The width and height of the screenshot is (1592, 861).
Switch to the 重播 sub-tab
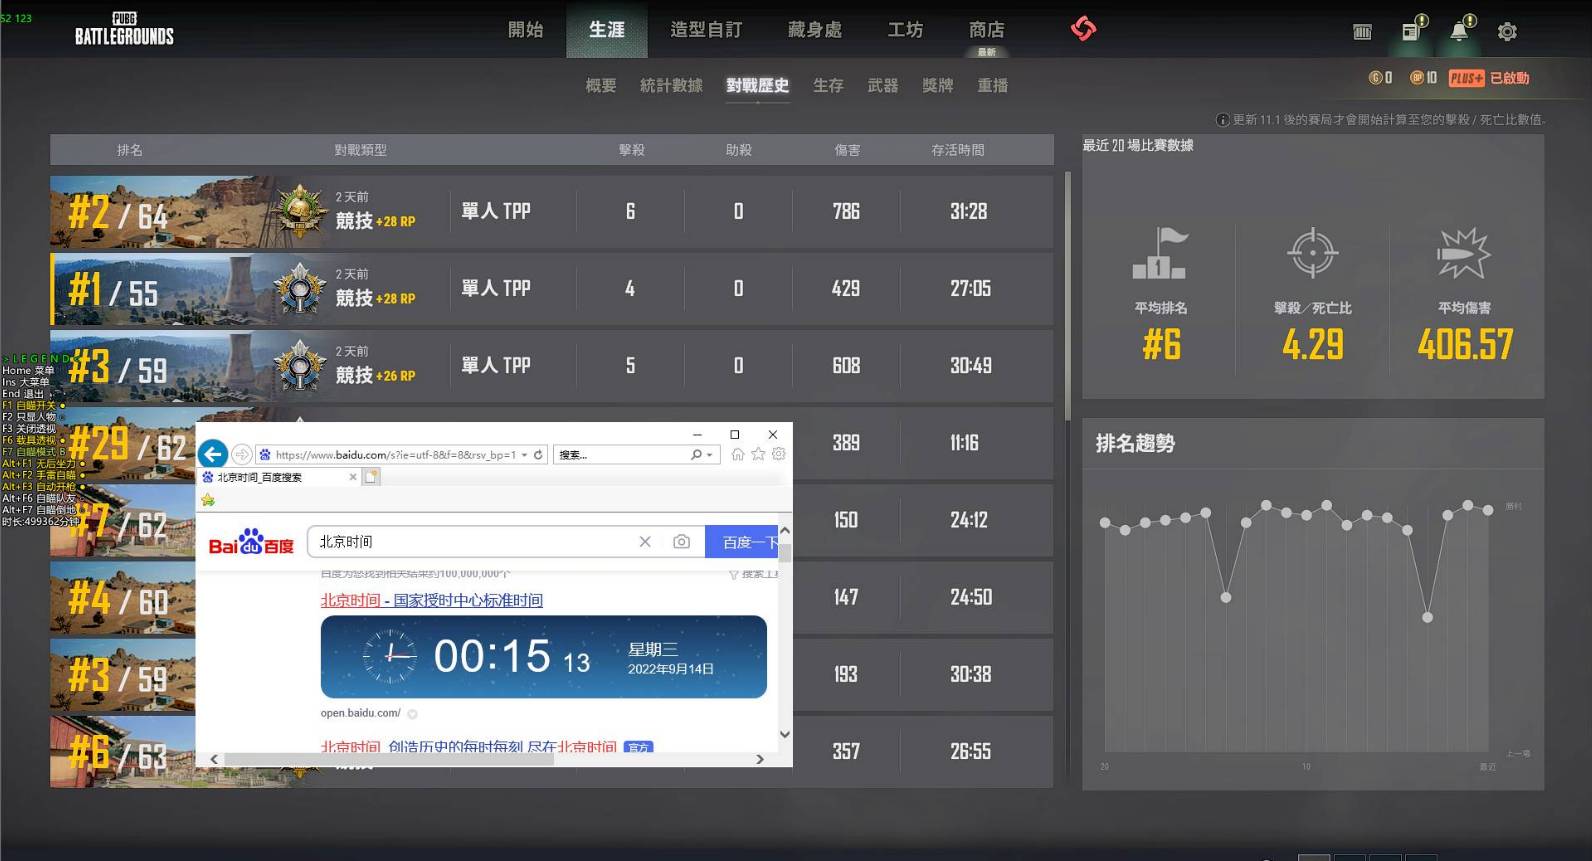click(992, 86)
